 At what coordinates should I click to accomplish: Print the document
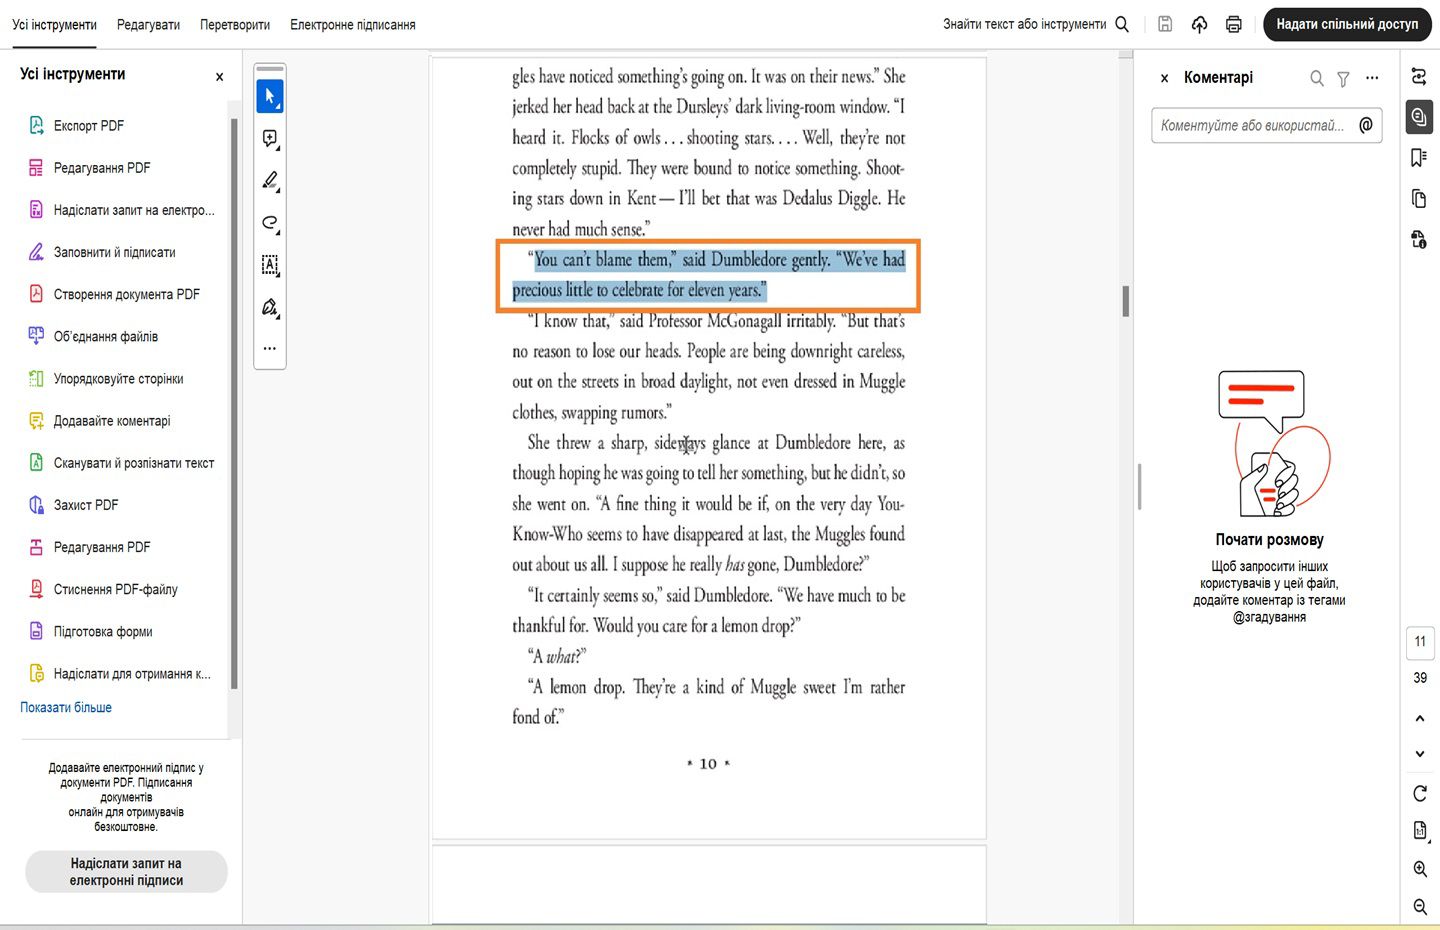click(x=1234, y=24)
